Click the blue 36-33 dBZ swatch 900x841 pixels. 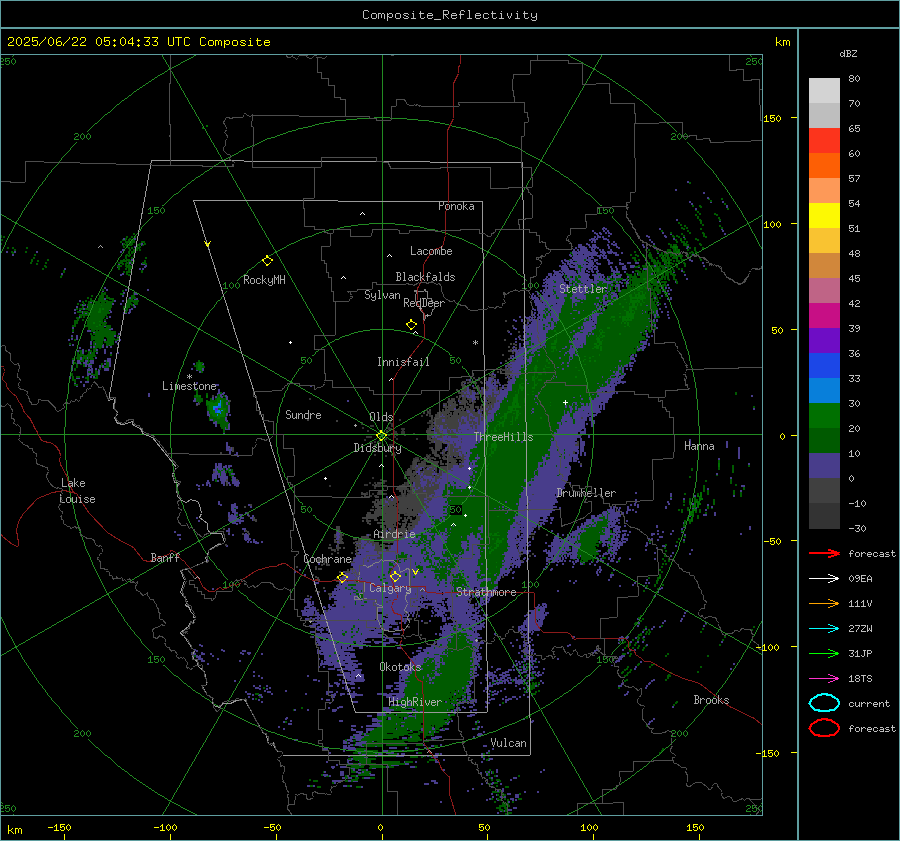pos(824,366)
